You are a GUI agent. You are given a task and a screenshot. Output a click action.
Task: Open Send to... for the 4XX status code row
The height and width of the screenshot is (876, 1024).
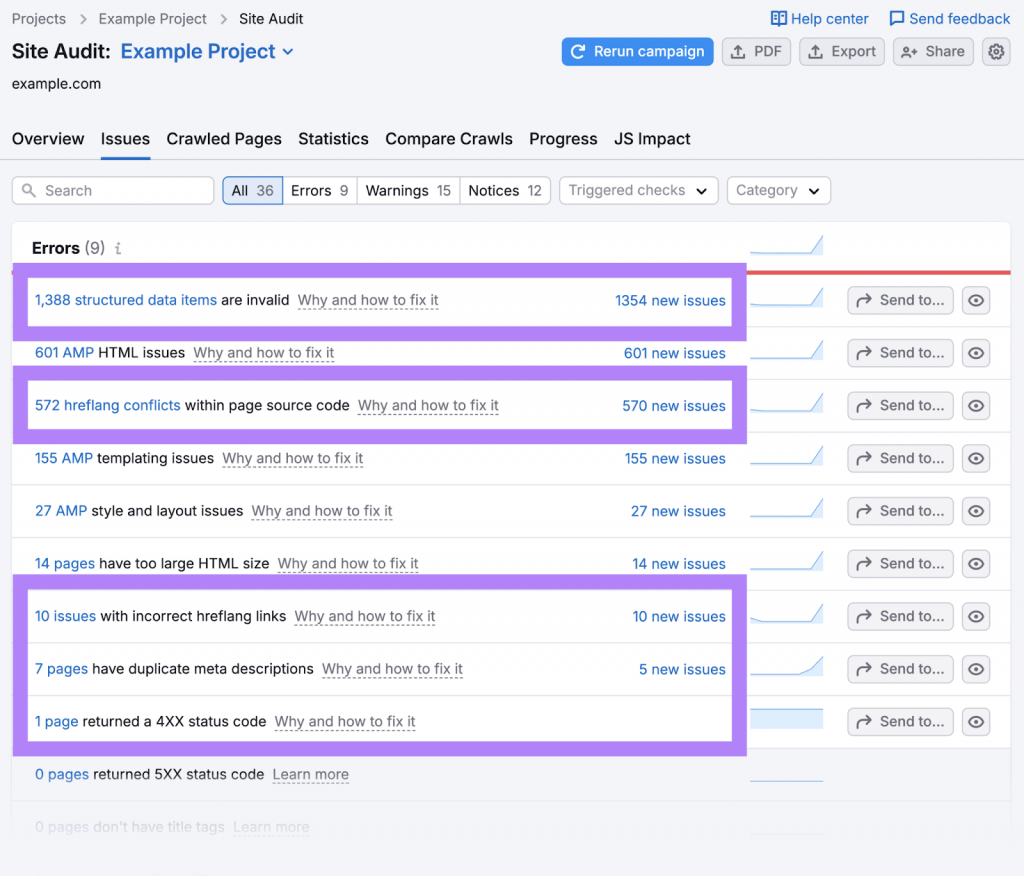click(901, 722)
